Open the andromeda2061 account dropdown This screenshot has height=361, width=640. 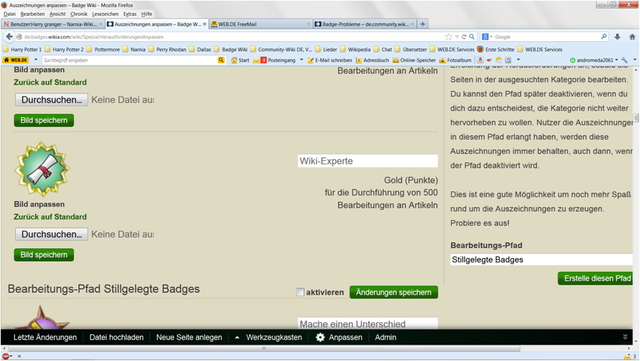tap(594, 60)
